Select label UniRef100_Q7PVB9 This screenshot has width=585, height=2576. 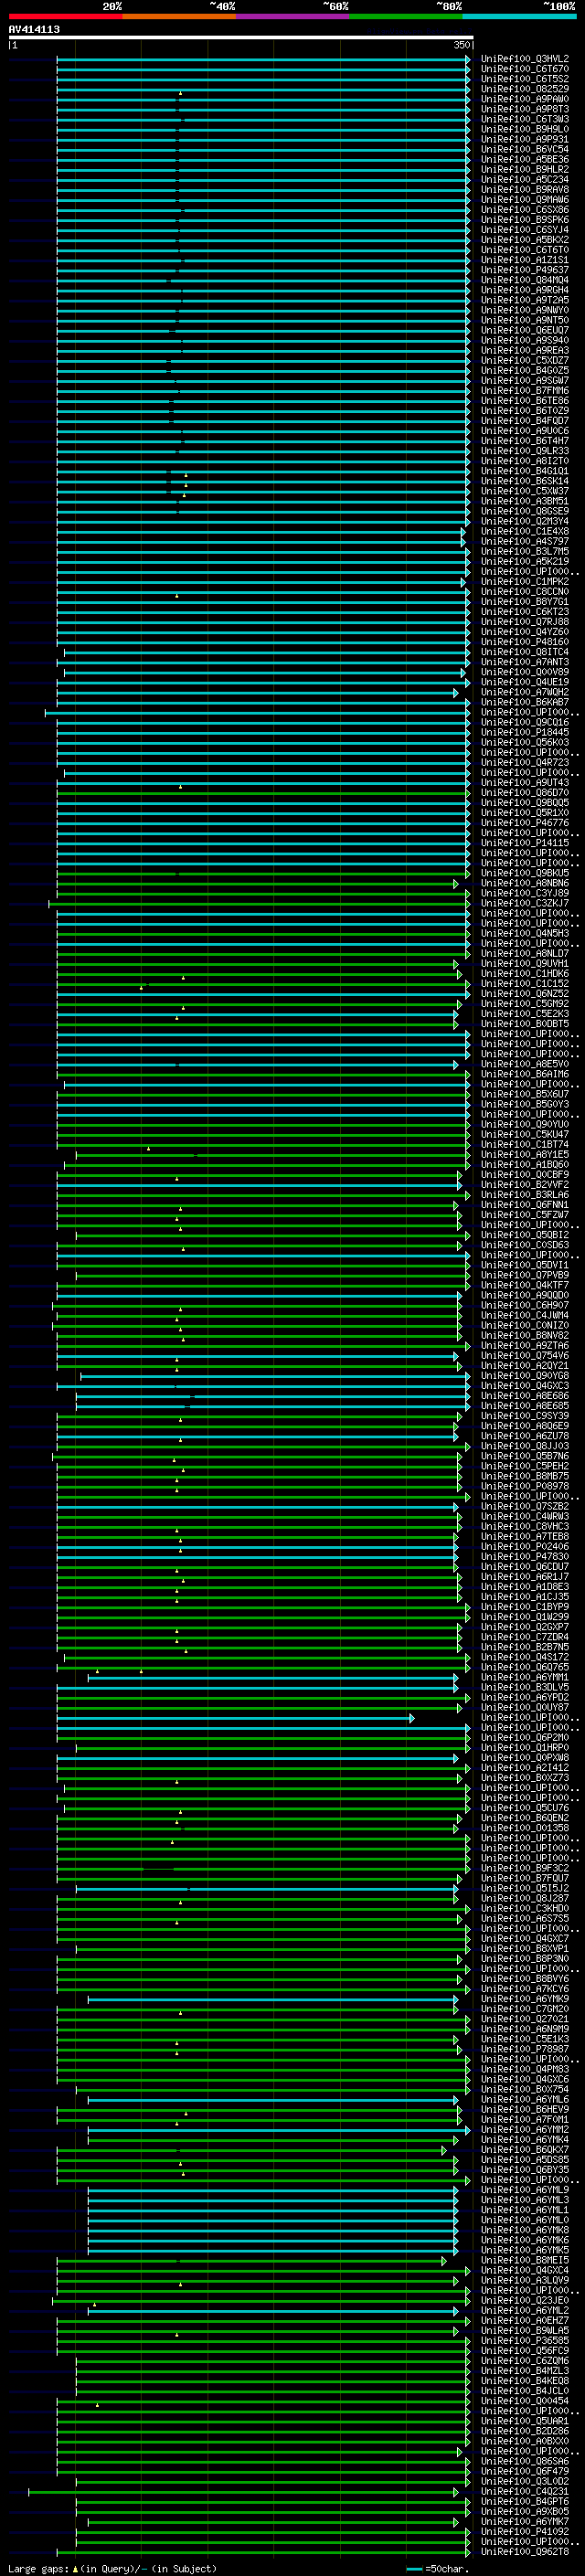(525, 1275)
